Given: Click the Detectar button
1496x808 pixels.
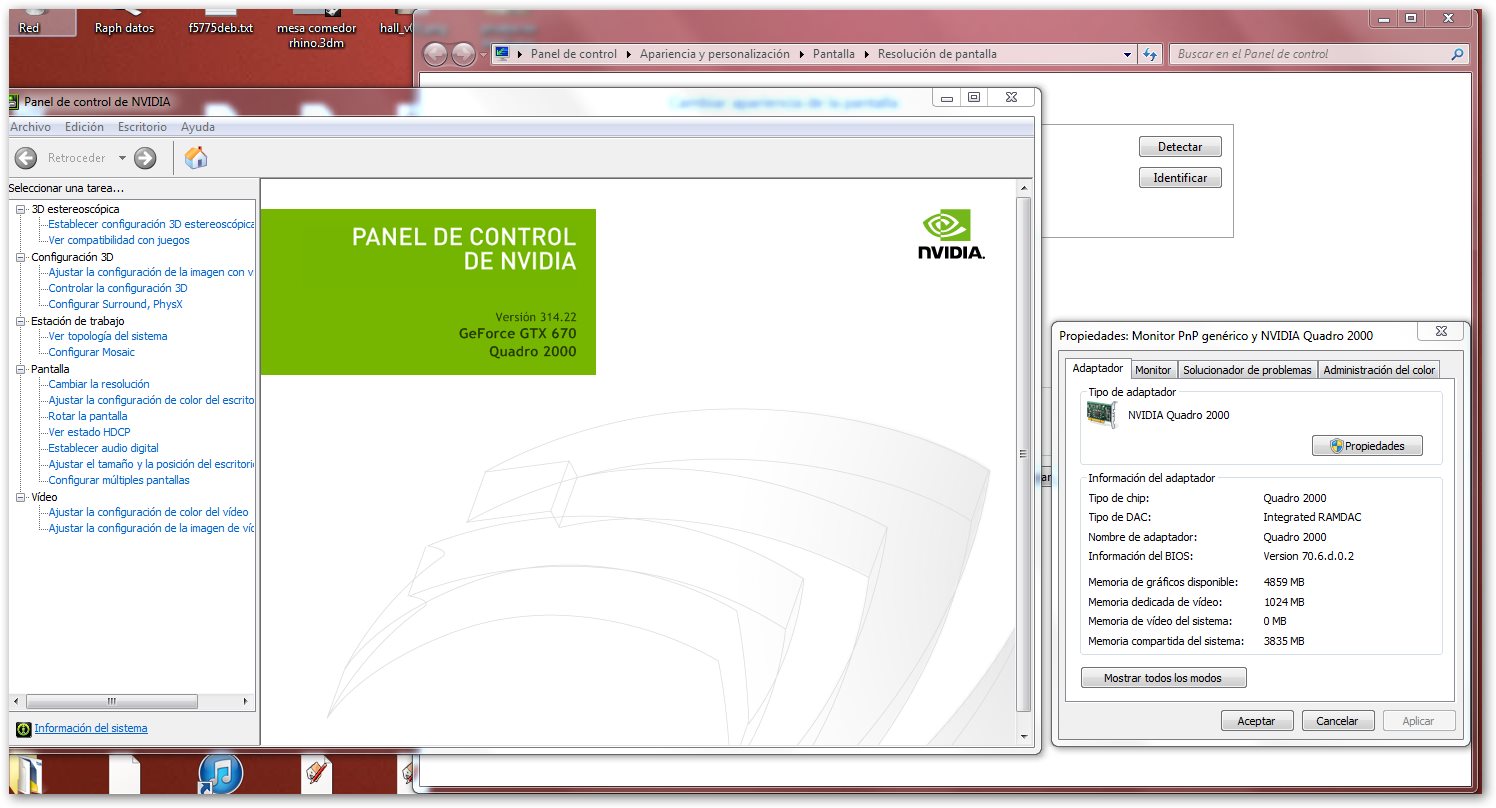Looking at the screenshot, I should click(1180, 147).
